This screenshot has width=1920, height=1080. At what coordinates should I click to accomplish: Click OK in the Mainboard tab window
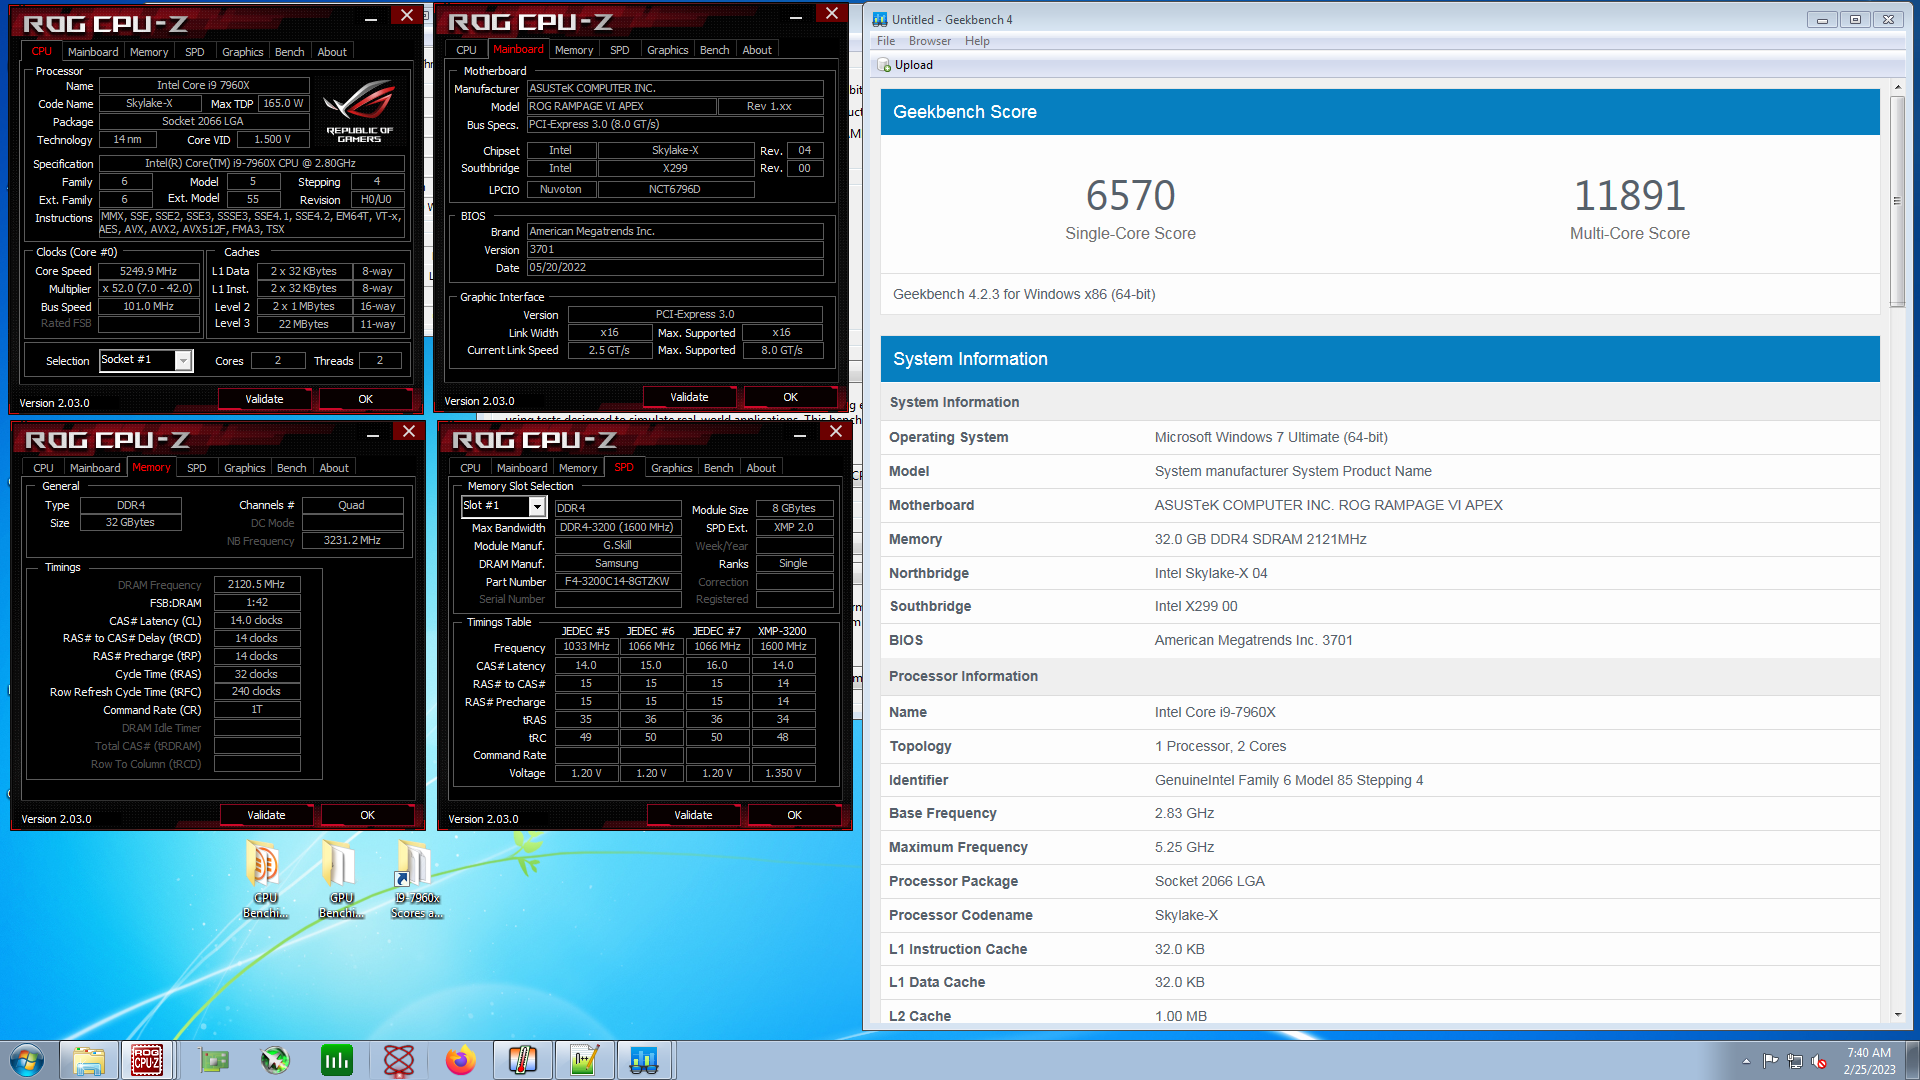point(791,397)
